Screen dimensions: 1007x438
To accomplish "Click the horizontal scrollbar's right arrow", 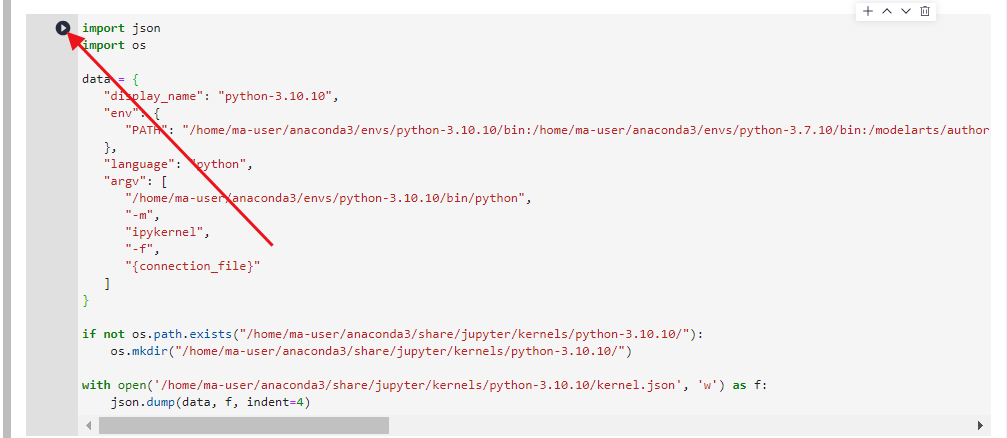I will (x=979, y=426).
